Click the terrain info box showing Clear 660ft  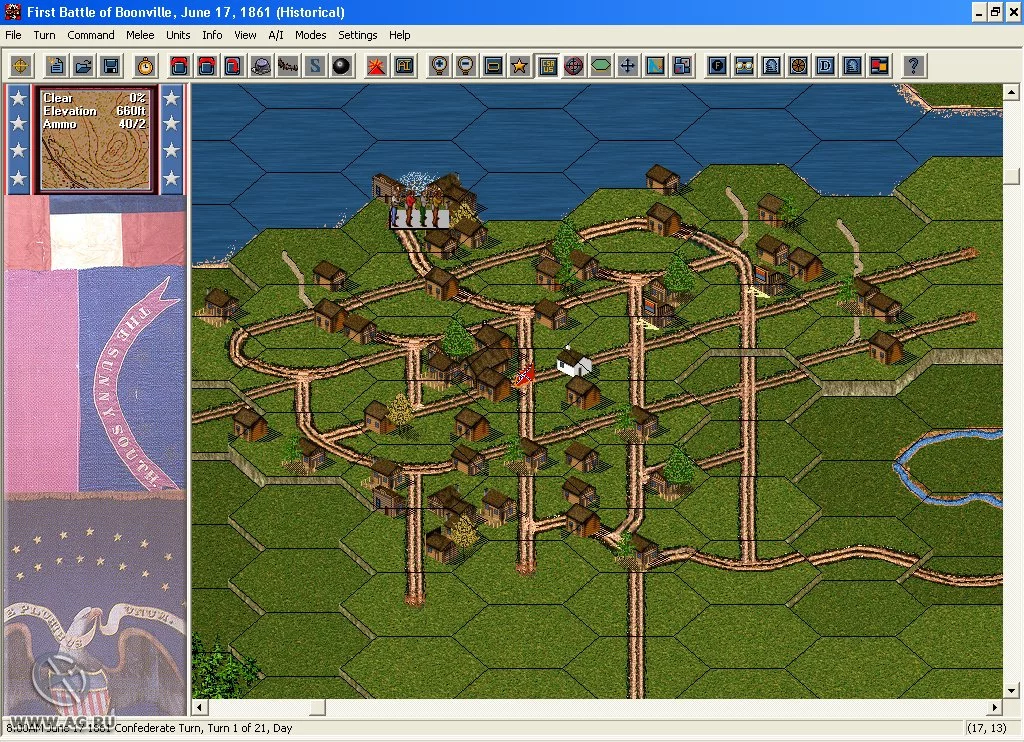coord(95,139)
